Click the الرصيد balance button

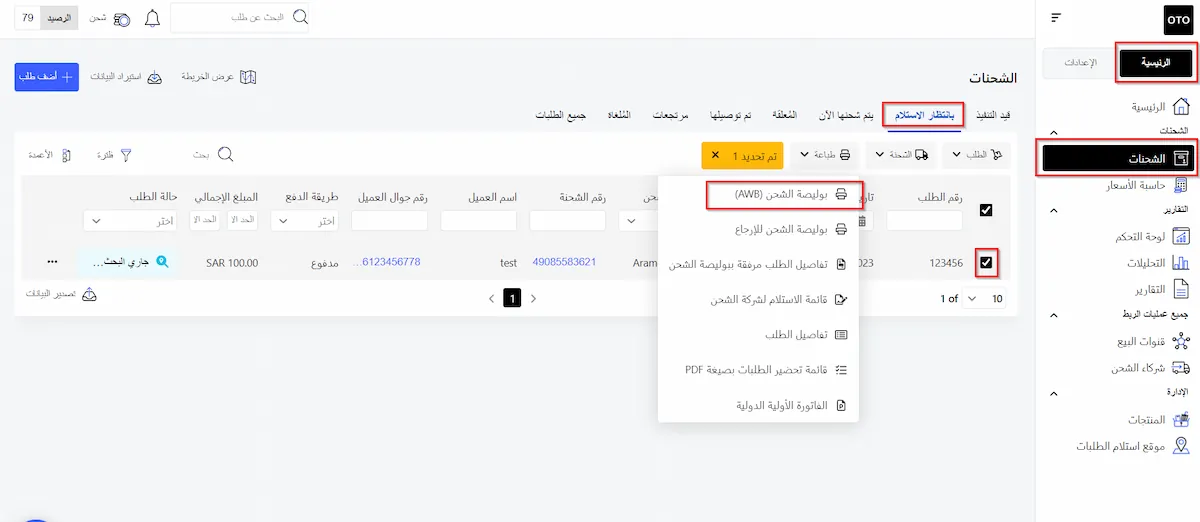[x=61, y=18]
